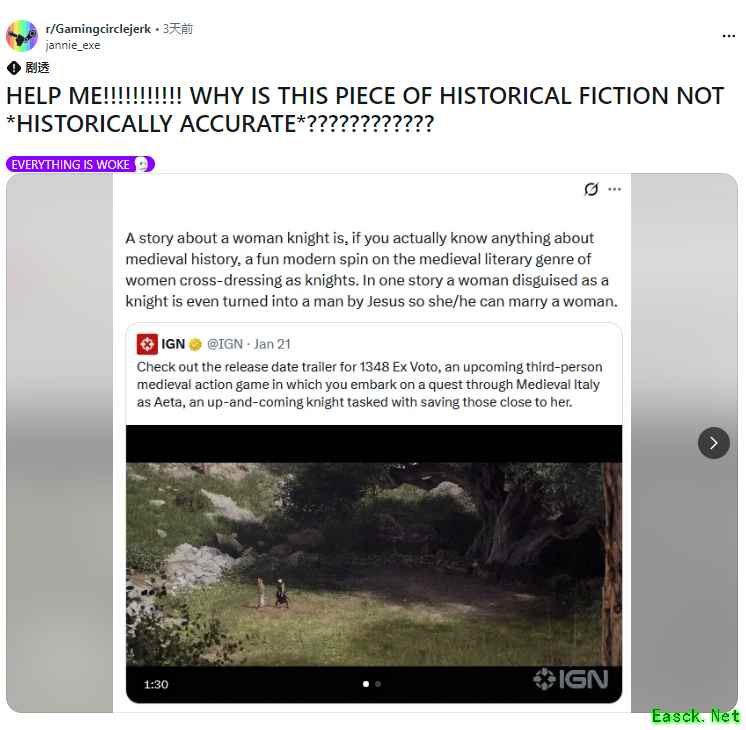Open the r/Gamingcirclejerk community link

pos(98,29)
